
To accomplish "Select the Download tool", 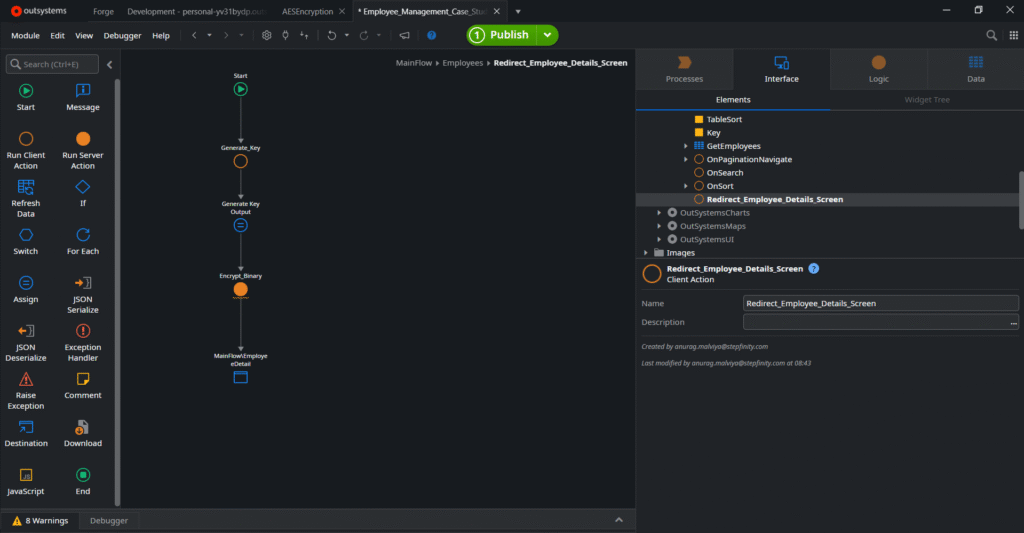I will [83, 434].
